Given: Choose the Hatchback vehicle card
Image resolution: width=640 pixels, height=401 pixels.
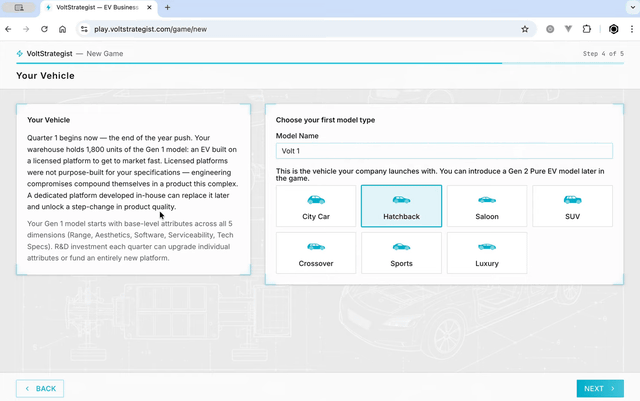Looking at the screenshot, I should (x=401, y=206).
